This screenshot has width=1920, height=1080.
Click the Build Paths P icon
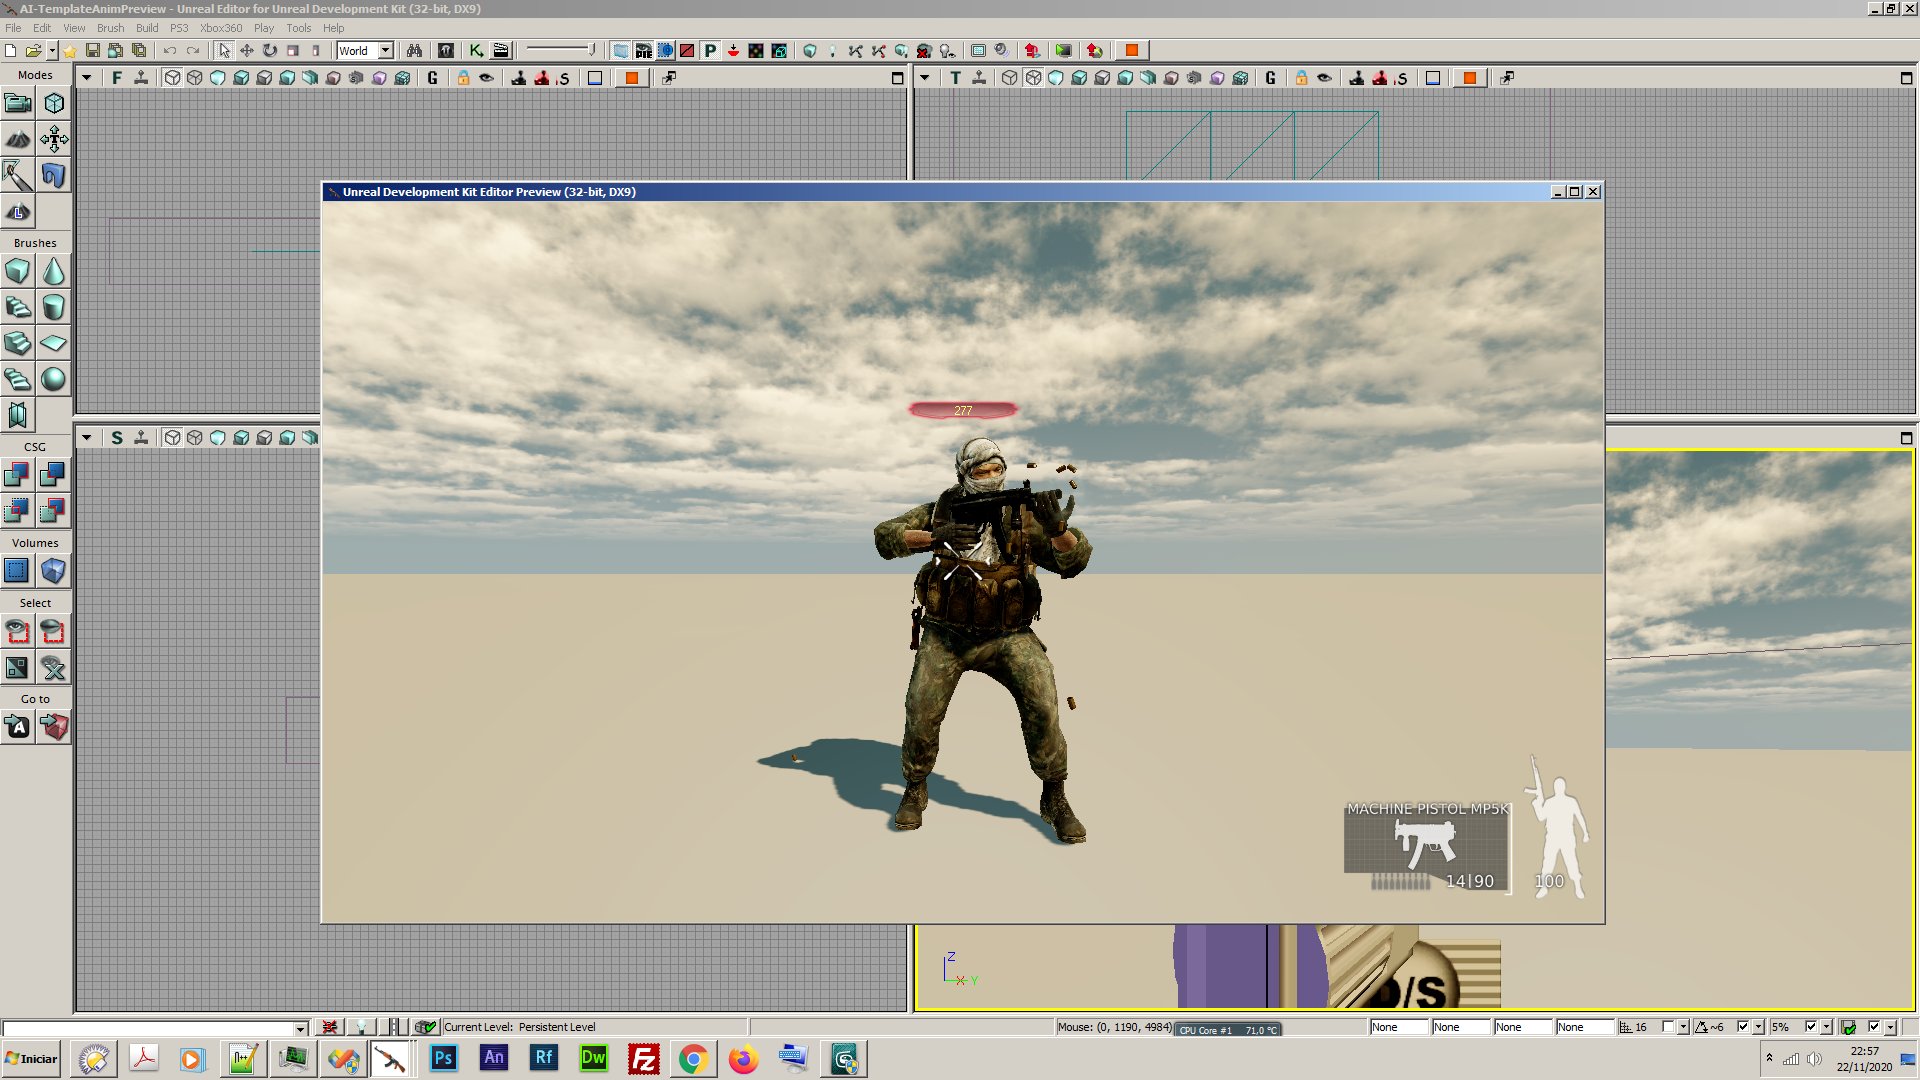[x=710, y=50]
